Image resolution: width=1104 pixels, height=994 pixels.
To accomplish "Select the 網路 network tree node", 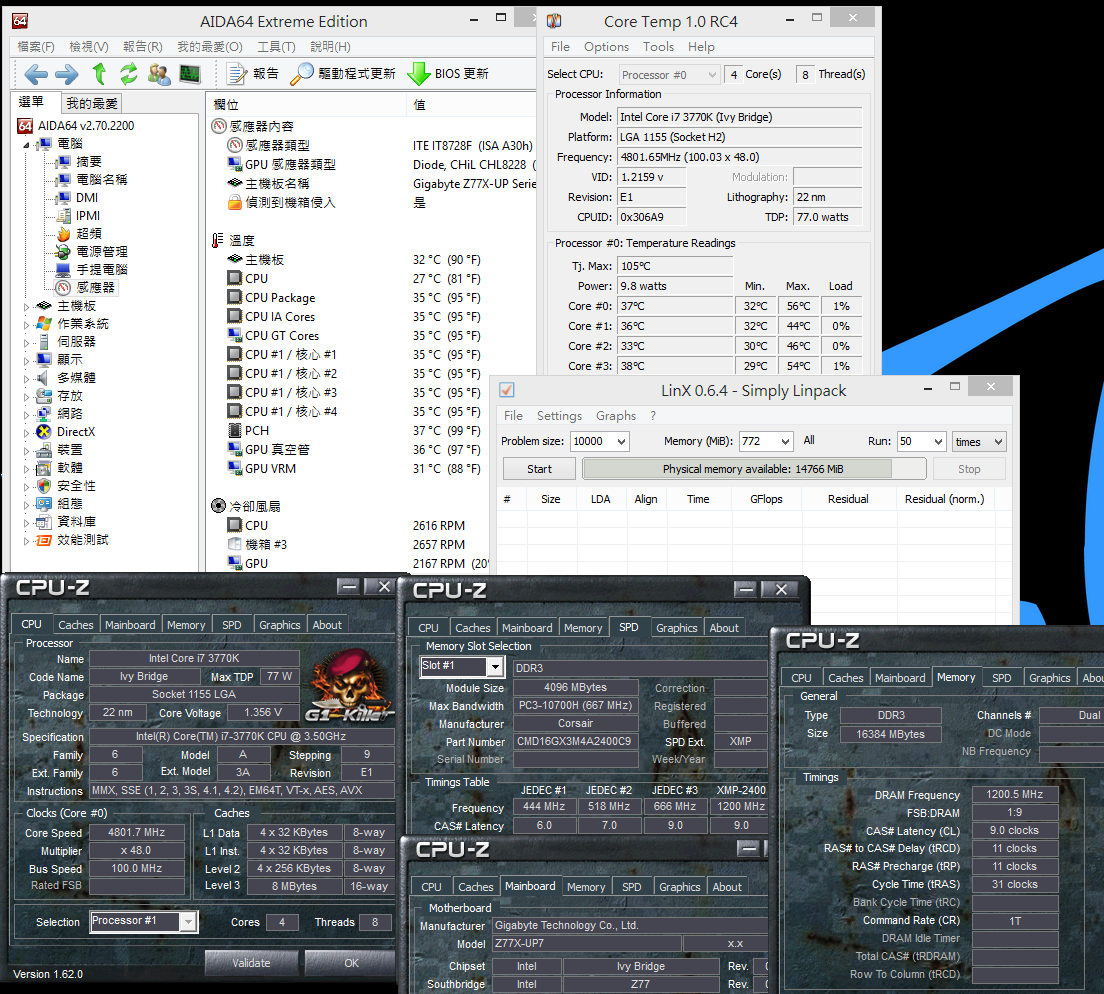I will (x=60, y=413).
